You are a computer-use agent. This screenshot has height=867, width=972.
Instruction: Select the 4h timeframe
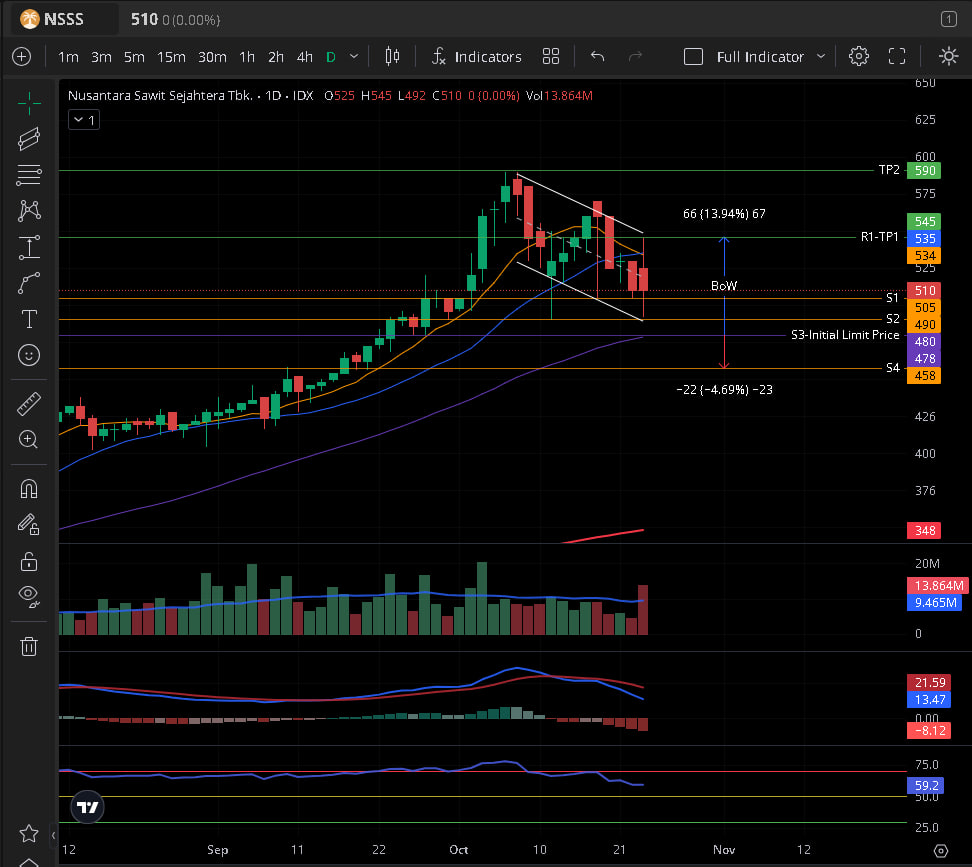tap(305, 57)
